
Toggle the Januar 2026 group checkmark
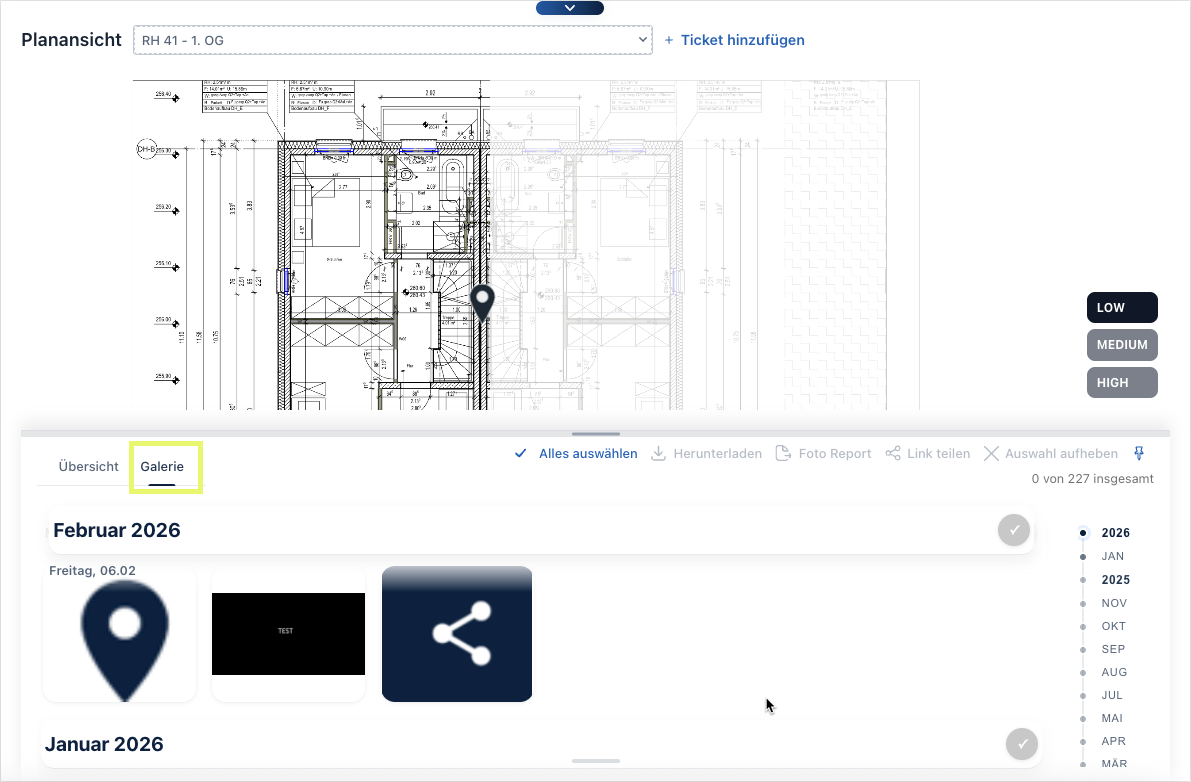pyautogui.click(x=1022, y=744)
